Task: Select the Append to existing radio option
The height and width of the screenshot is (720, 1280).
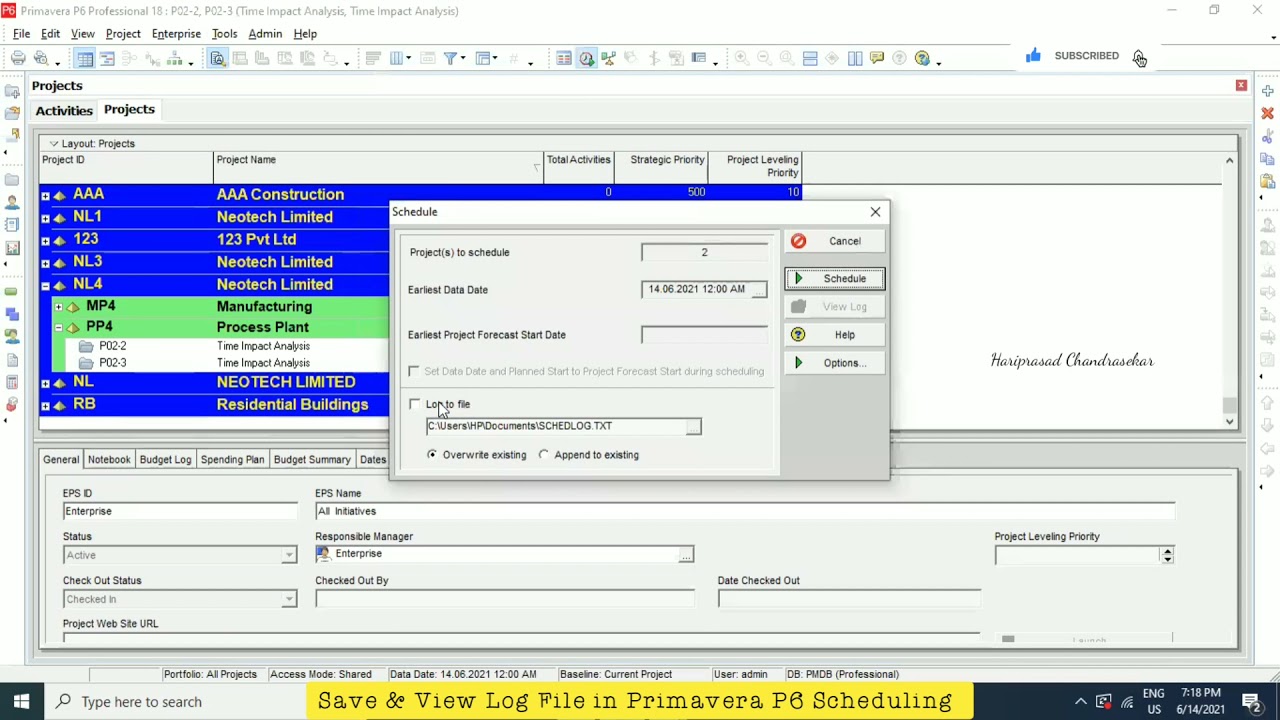Action: [544, 455]
